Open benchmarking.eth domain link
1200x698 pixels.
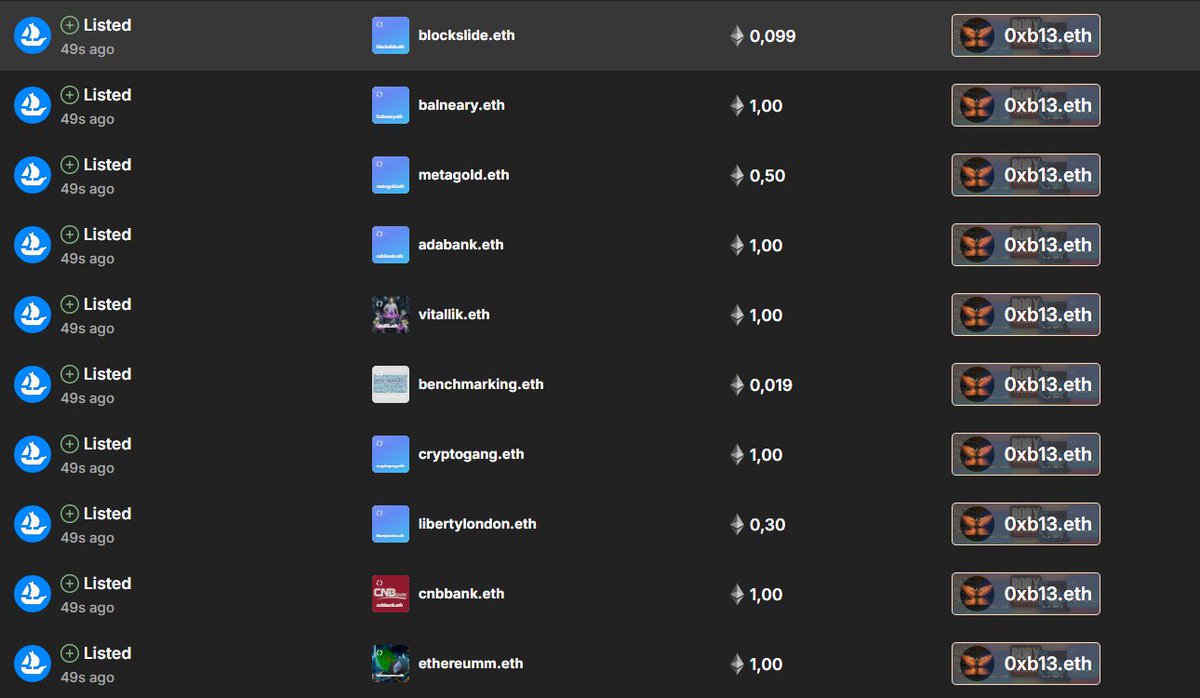(x=480, y=384)
